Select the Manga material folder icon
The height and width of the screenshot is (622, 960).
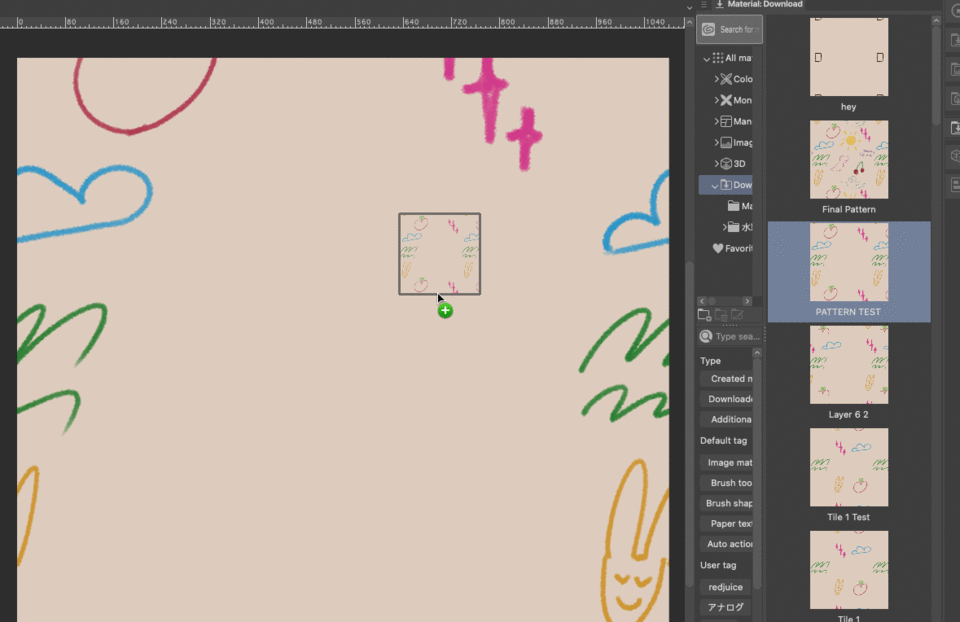tap(726, 121)
